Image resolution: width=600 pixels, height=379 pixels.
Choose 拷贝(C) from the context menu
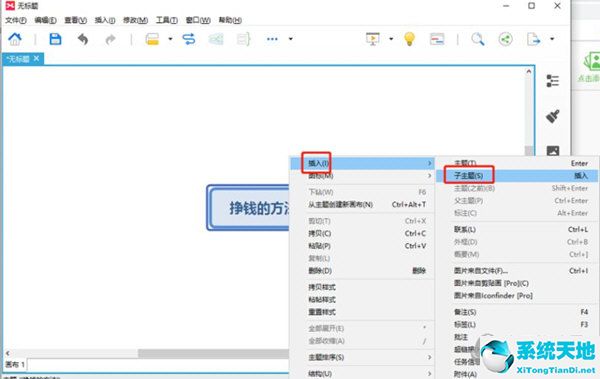pos(362,234)
